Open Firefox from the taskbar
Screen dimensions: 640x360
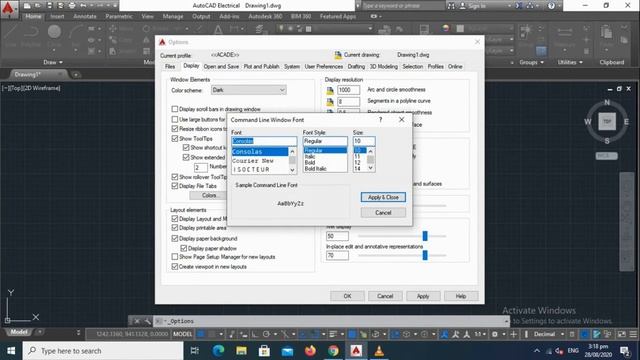click(310, 351)
